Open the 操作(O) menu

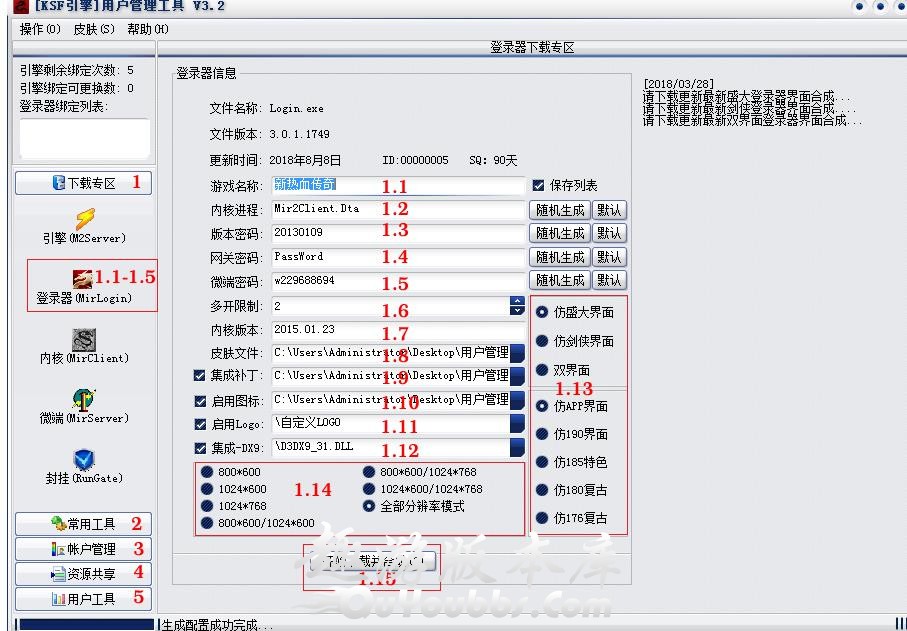40,29
